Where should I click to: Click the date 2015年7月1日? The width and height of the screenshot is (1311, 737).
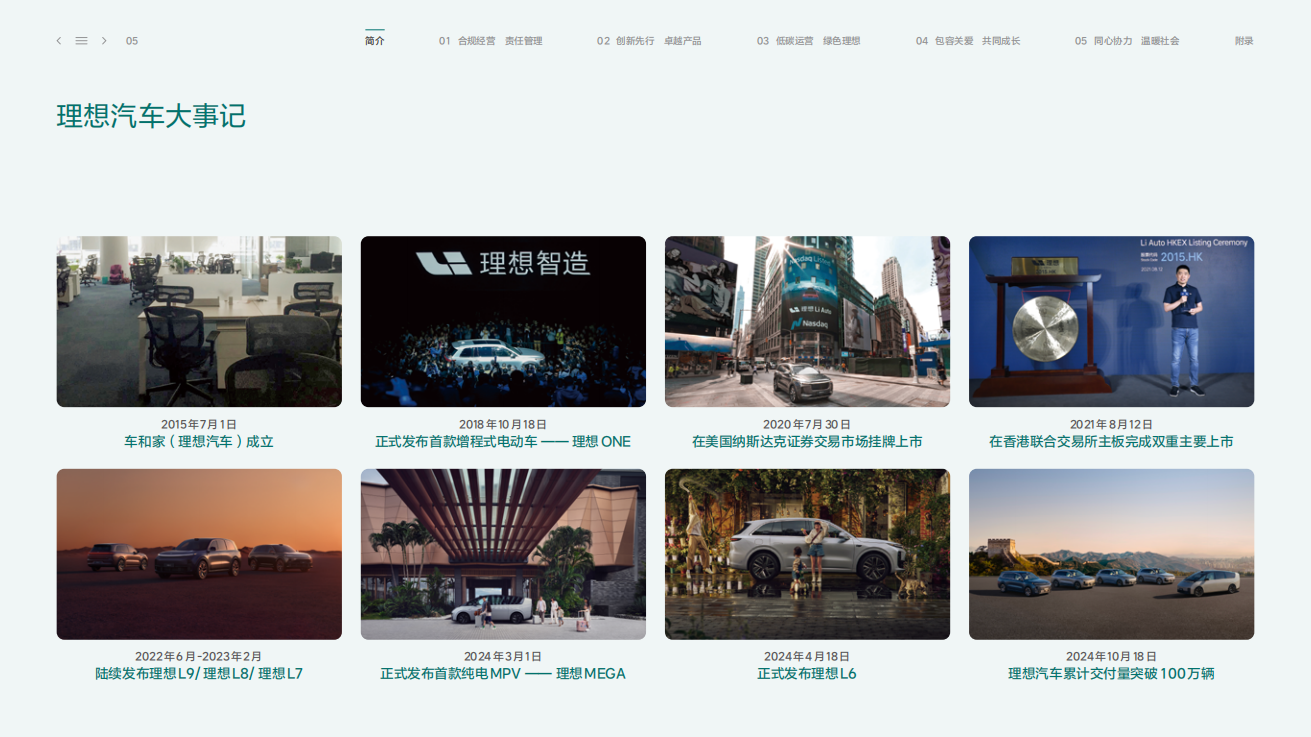[x=199, y=424]
